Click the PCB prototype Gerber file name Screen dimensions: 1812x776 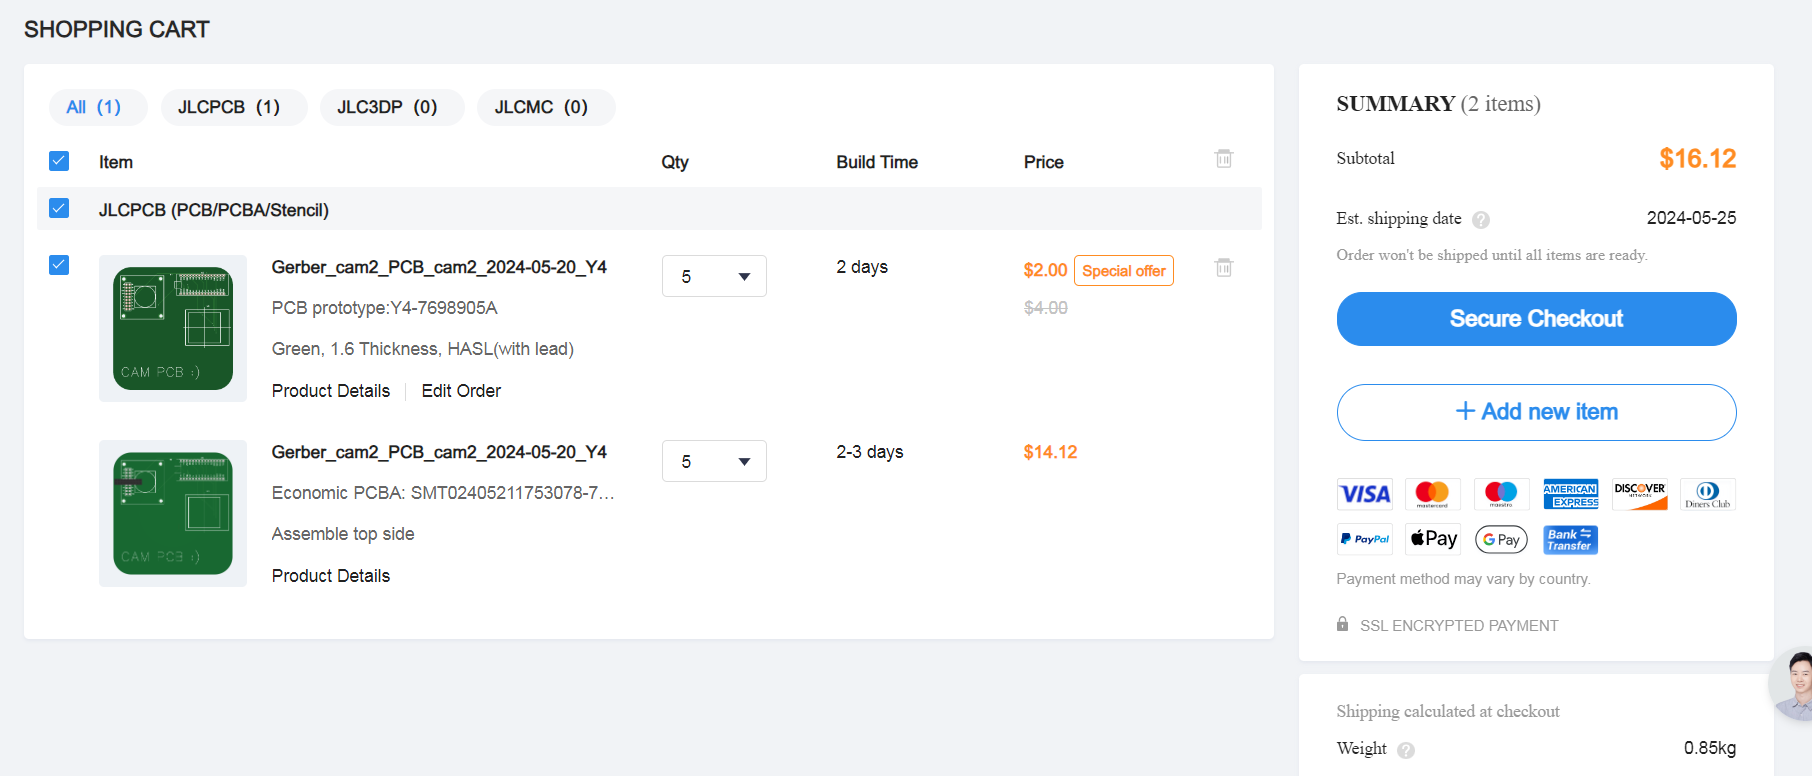(x=439, y=267)
